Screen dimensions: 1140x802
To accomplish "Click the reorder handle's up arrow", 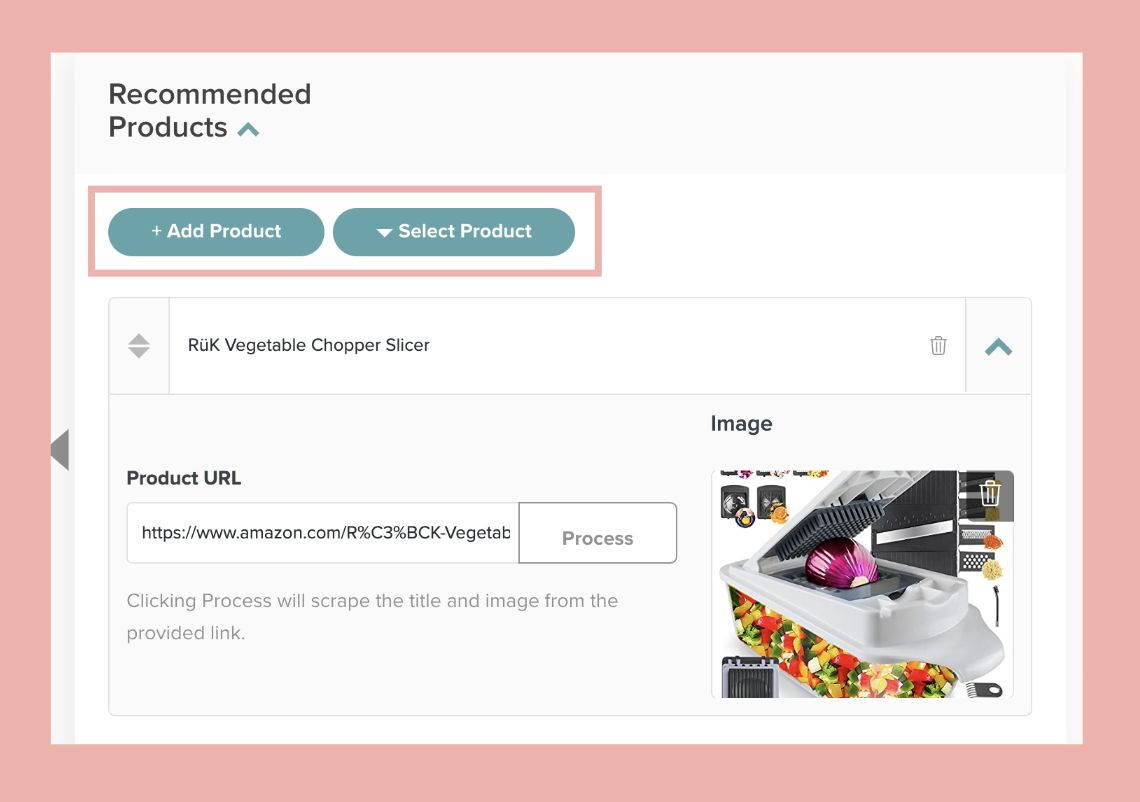I will 139,338.
